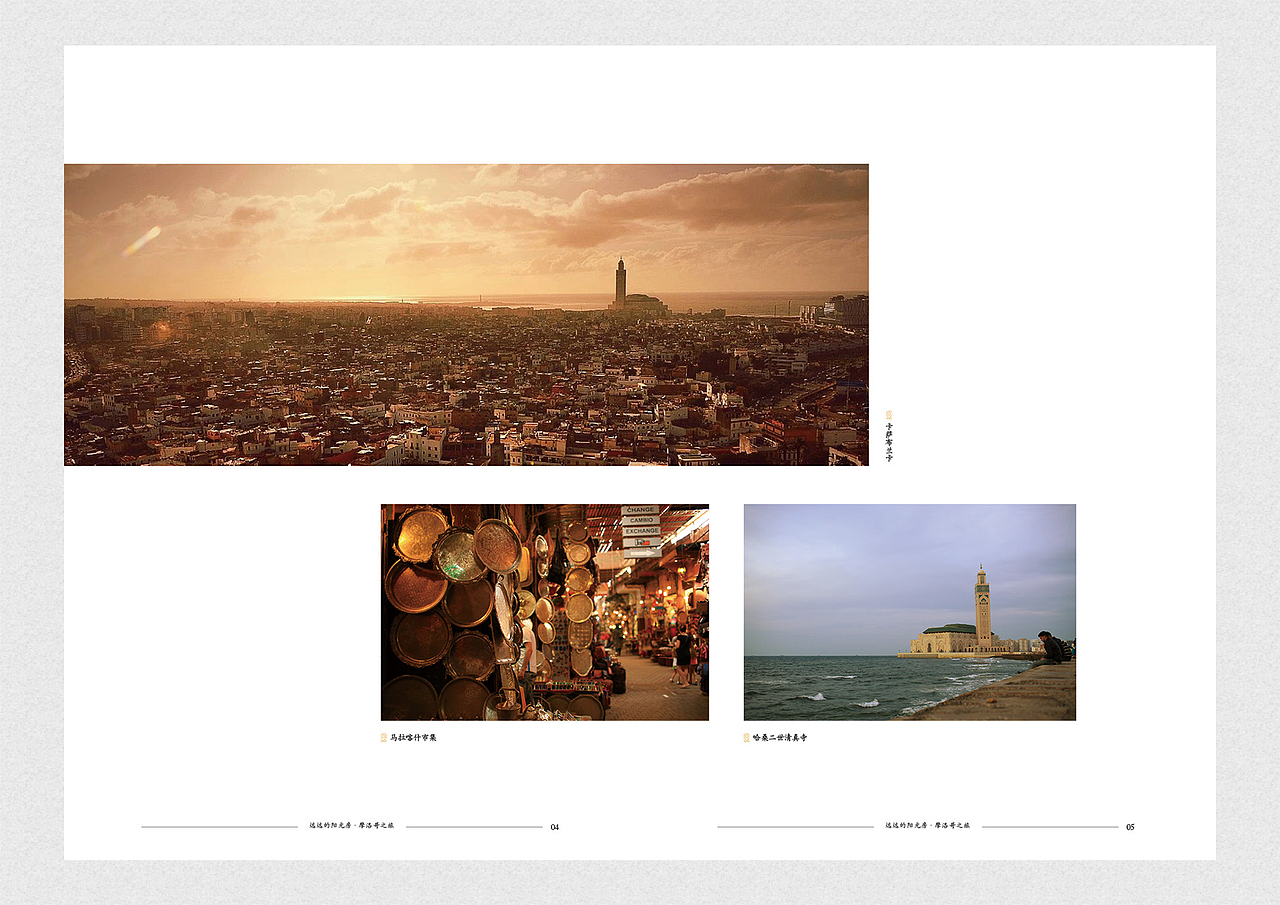Viewport: 1280px width, 905px height.
Task: Open the Marrakech souk brass plates photo
Action: pyautogui.click(x=545, y=612)
